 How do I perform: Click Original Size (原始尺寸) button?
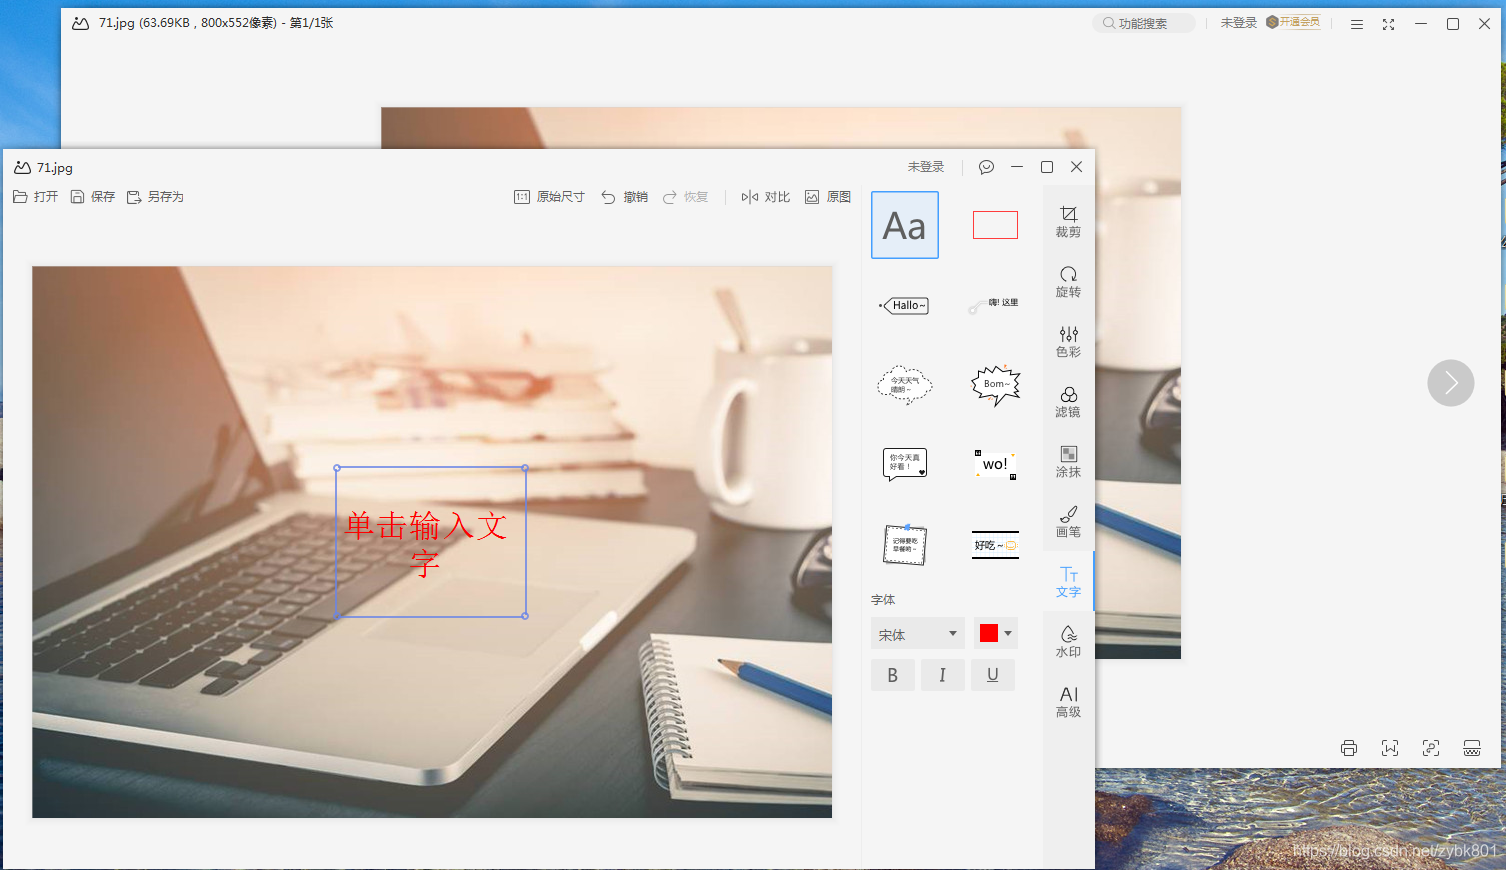pyautogui.click(x=549, y=197)
